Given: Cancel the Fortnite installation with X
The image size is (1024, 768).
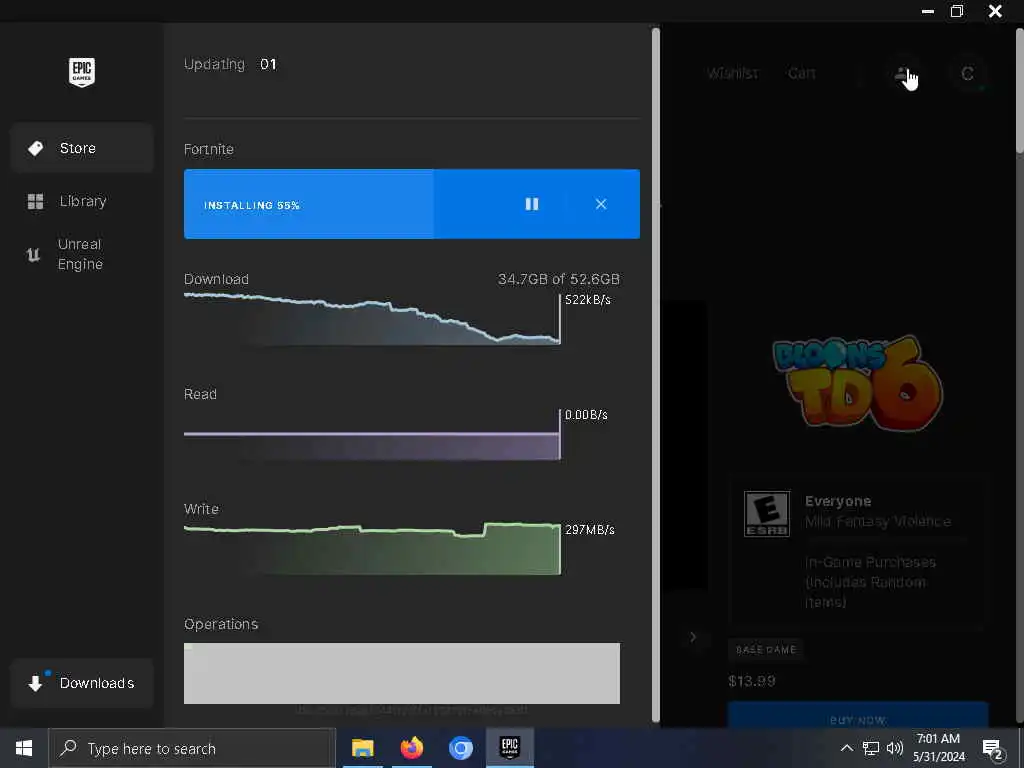Looking at the screenshot, I should click(x=601, y=204).
